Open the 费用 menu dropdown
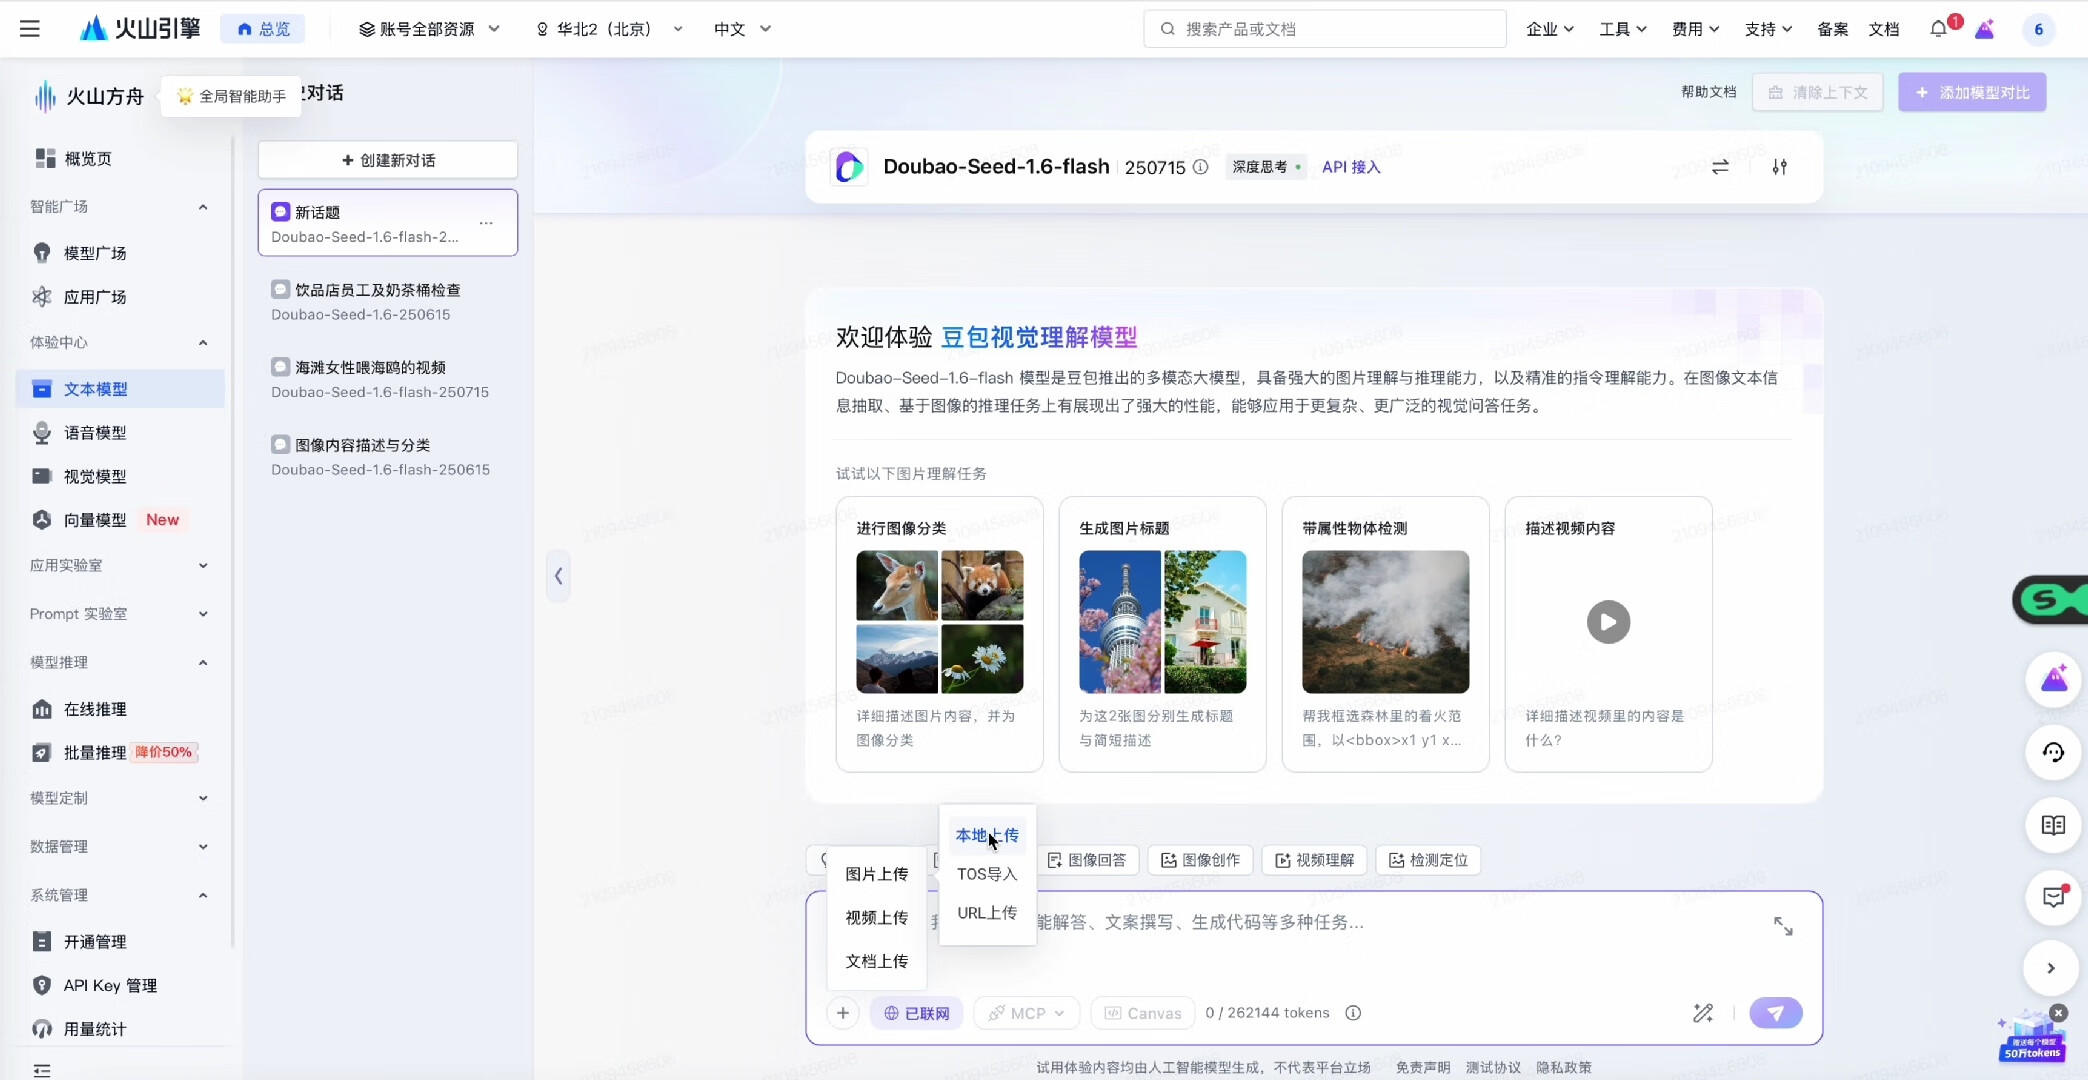Screen dimensions: 2088x1080 coord(1695,29)
